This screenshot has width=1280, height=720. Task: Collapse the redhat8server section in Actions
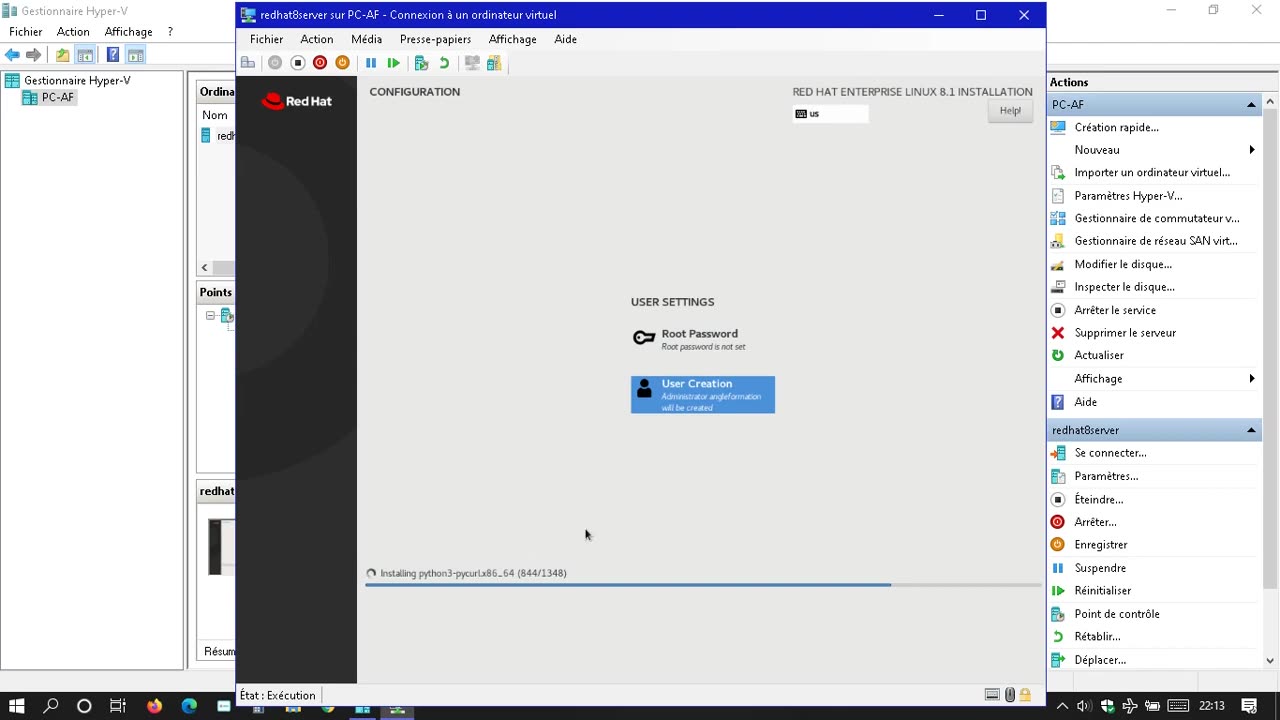point(1251,430)
